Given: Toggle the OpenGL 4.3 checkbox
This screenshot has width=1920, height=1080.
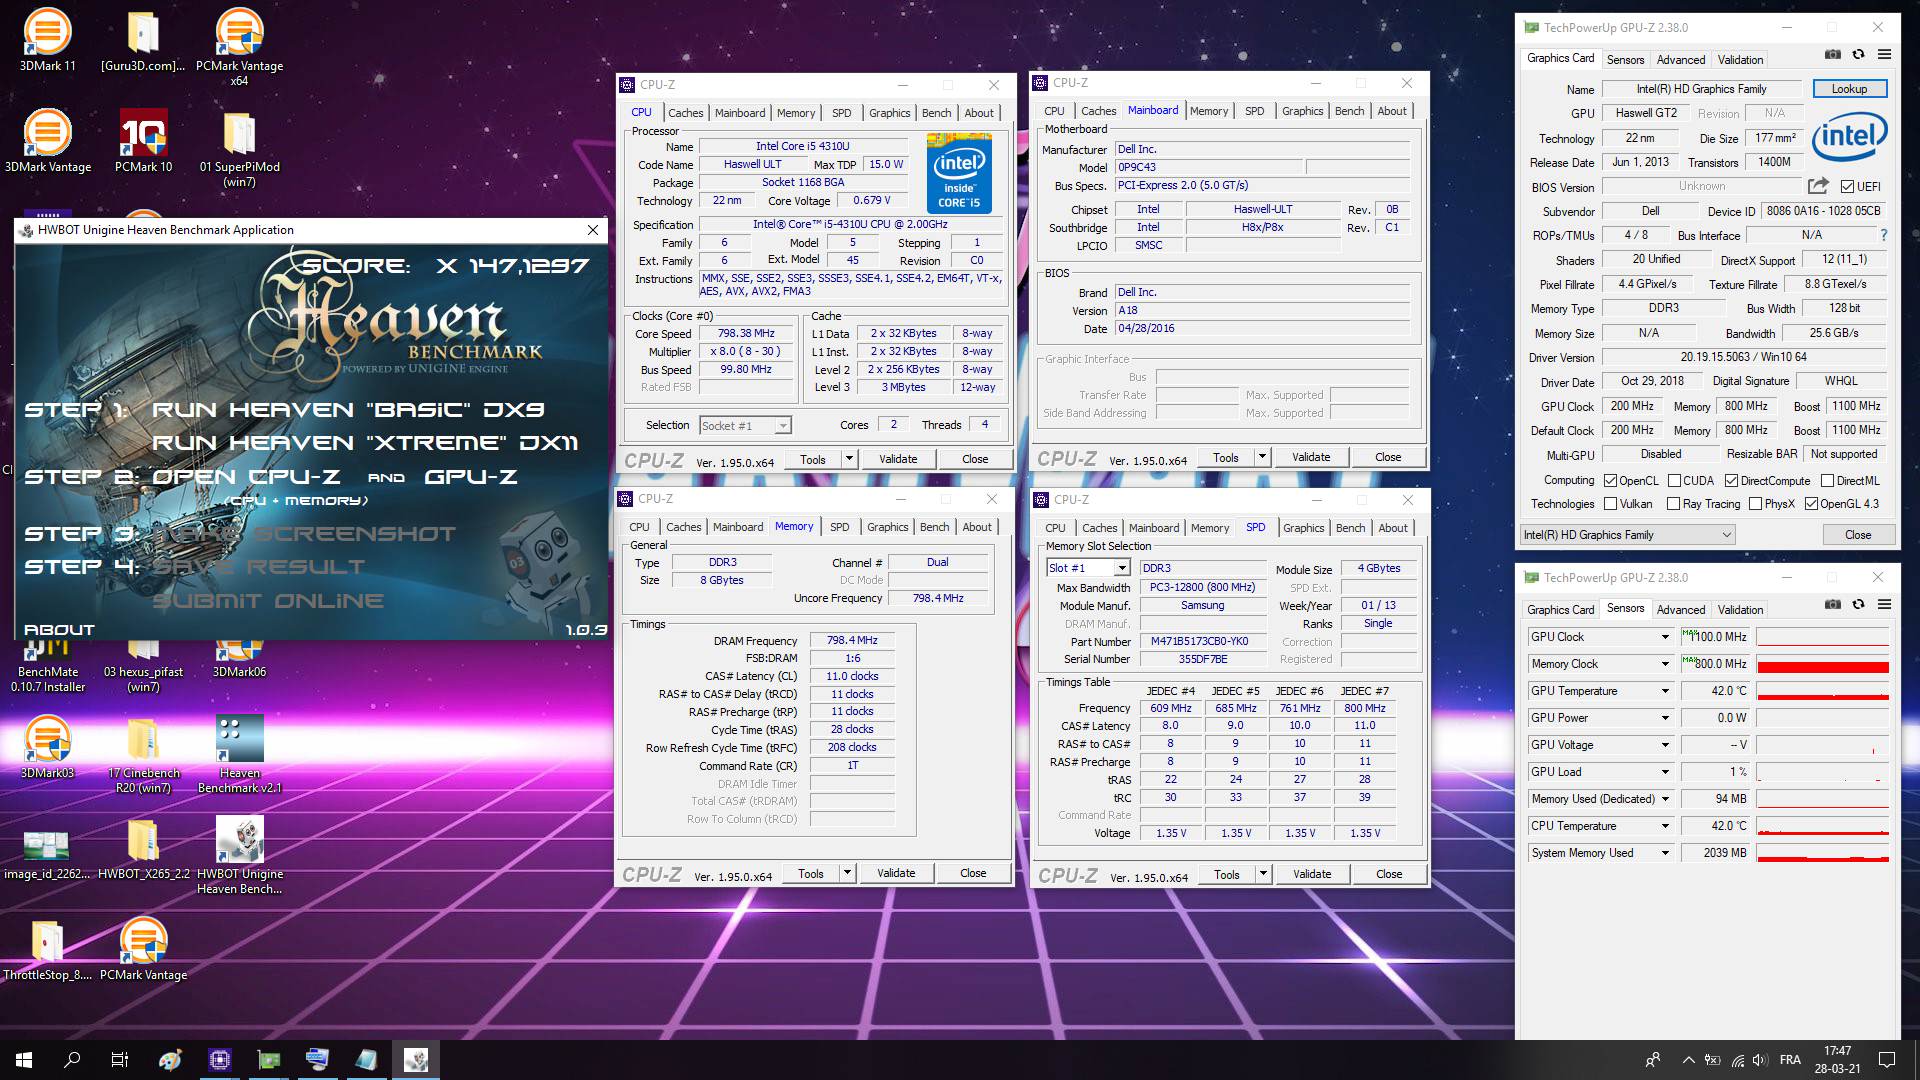Looking at the screenshot, I should 1811,504.
